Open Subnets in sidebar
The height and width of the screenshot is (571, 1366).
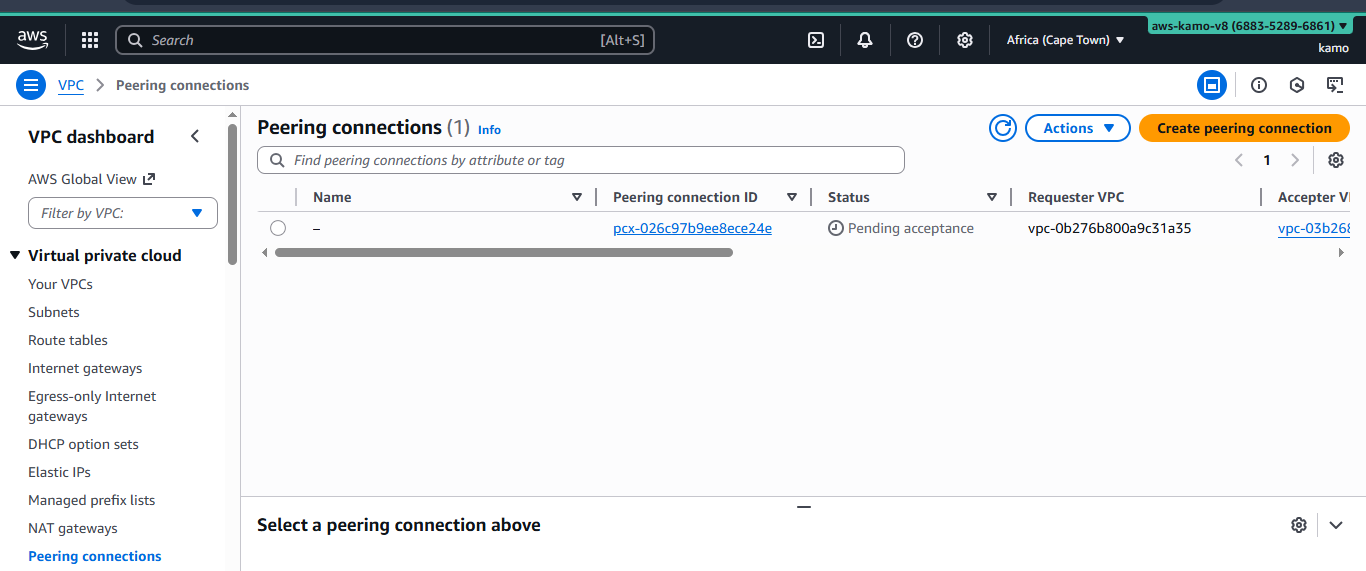click(x=54, y=312)
